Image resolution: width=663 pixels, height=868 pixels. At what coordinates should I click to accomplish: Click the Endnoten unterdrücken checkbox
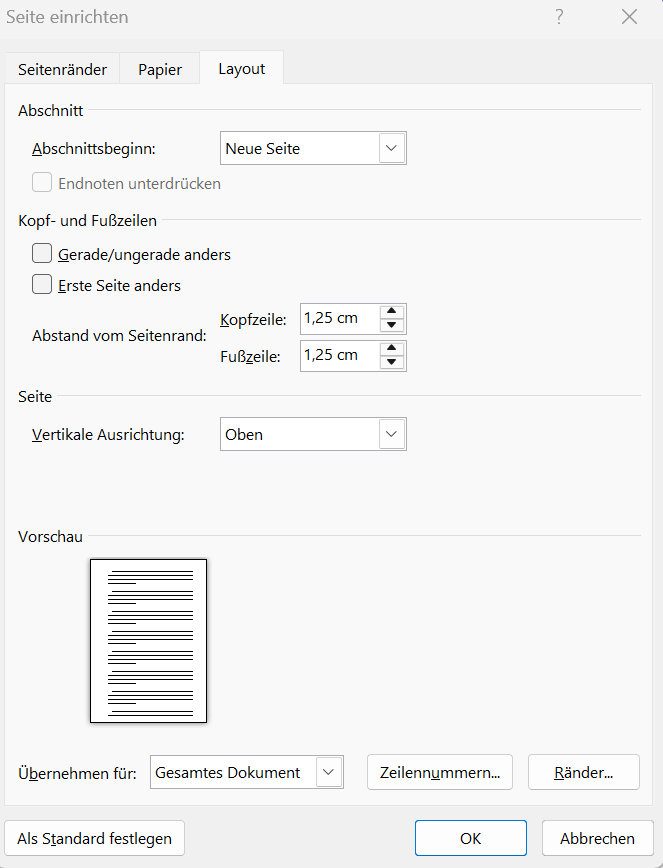tap(42, 183)
